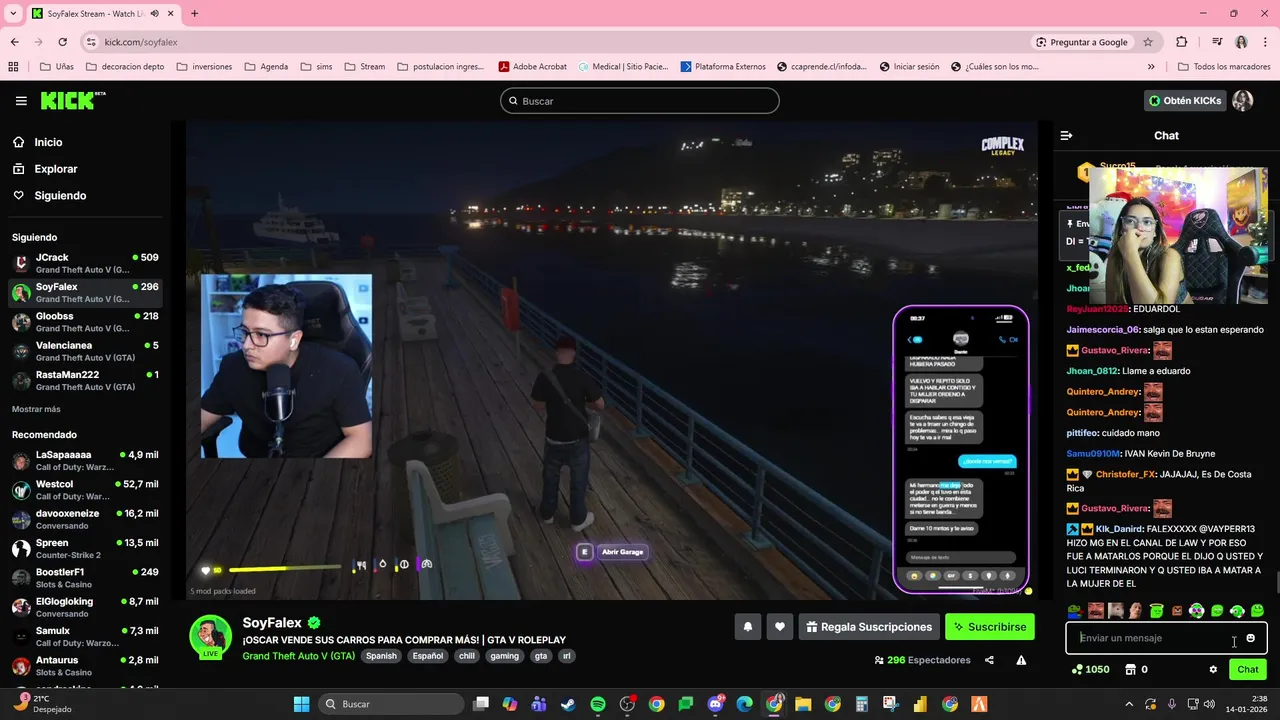Show hidden system tray icons
Screen dimensions: 1280x720
point(1129,704)
